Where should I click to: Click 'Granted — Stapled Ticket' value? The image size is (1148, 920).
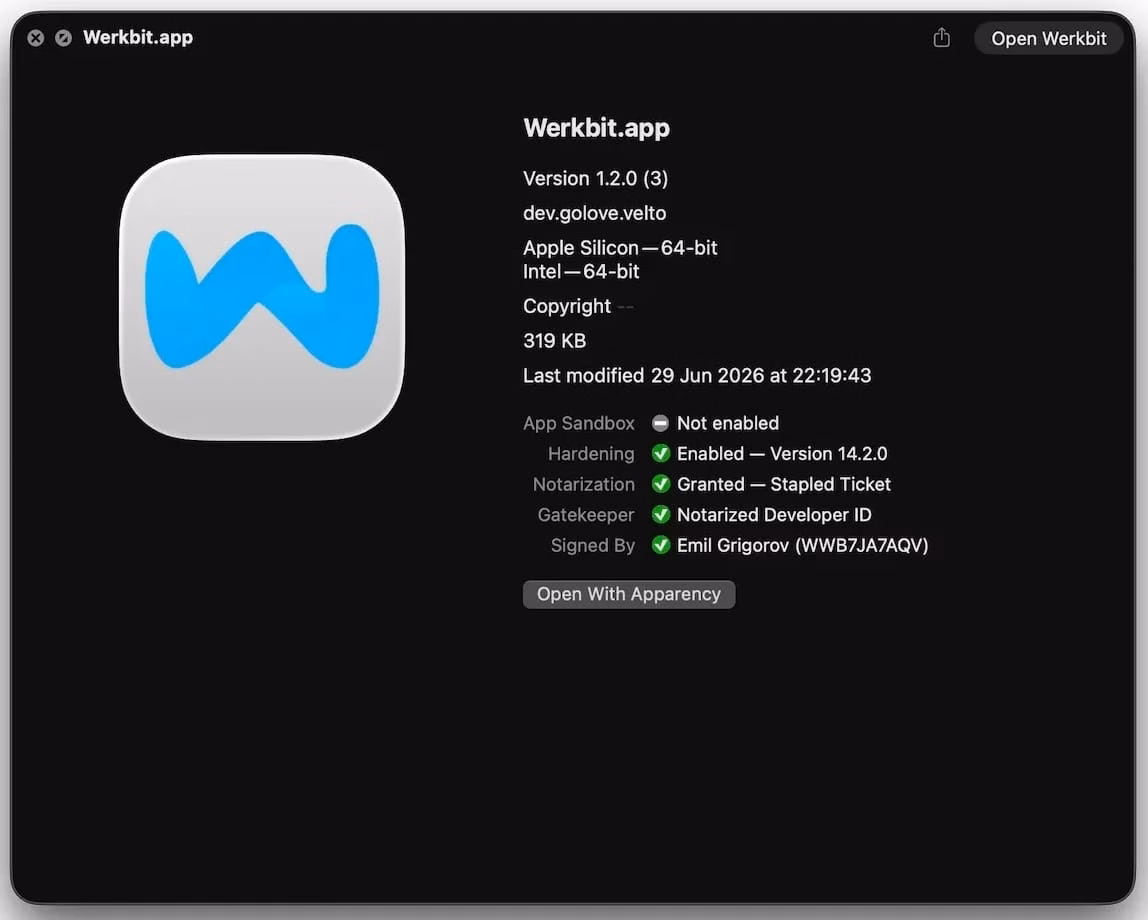click(x=783, y=484)
